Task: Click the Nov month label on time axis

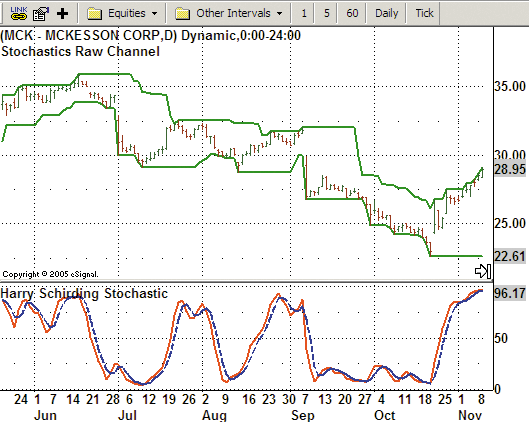Action: click(470, 415)
